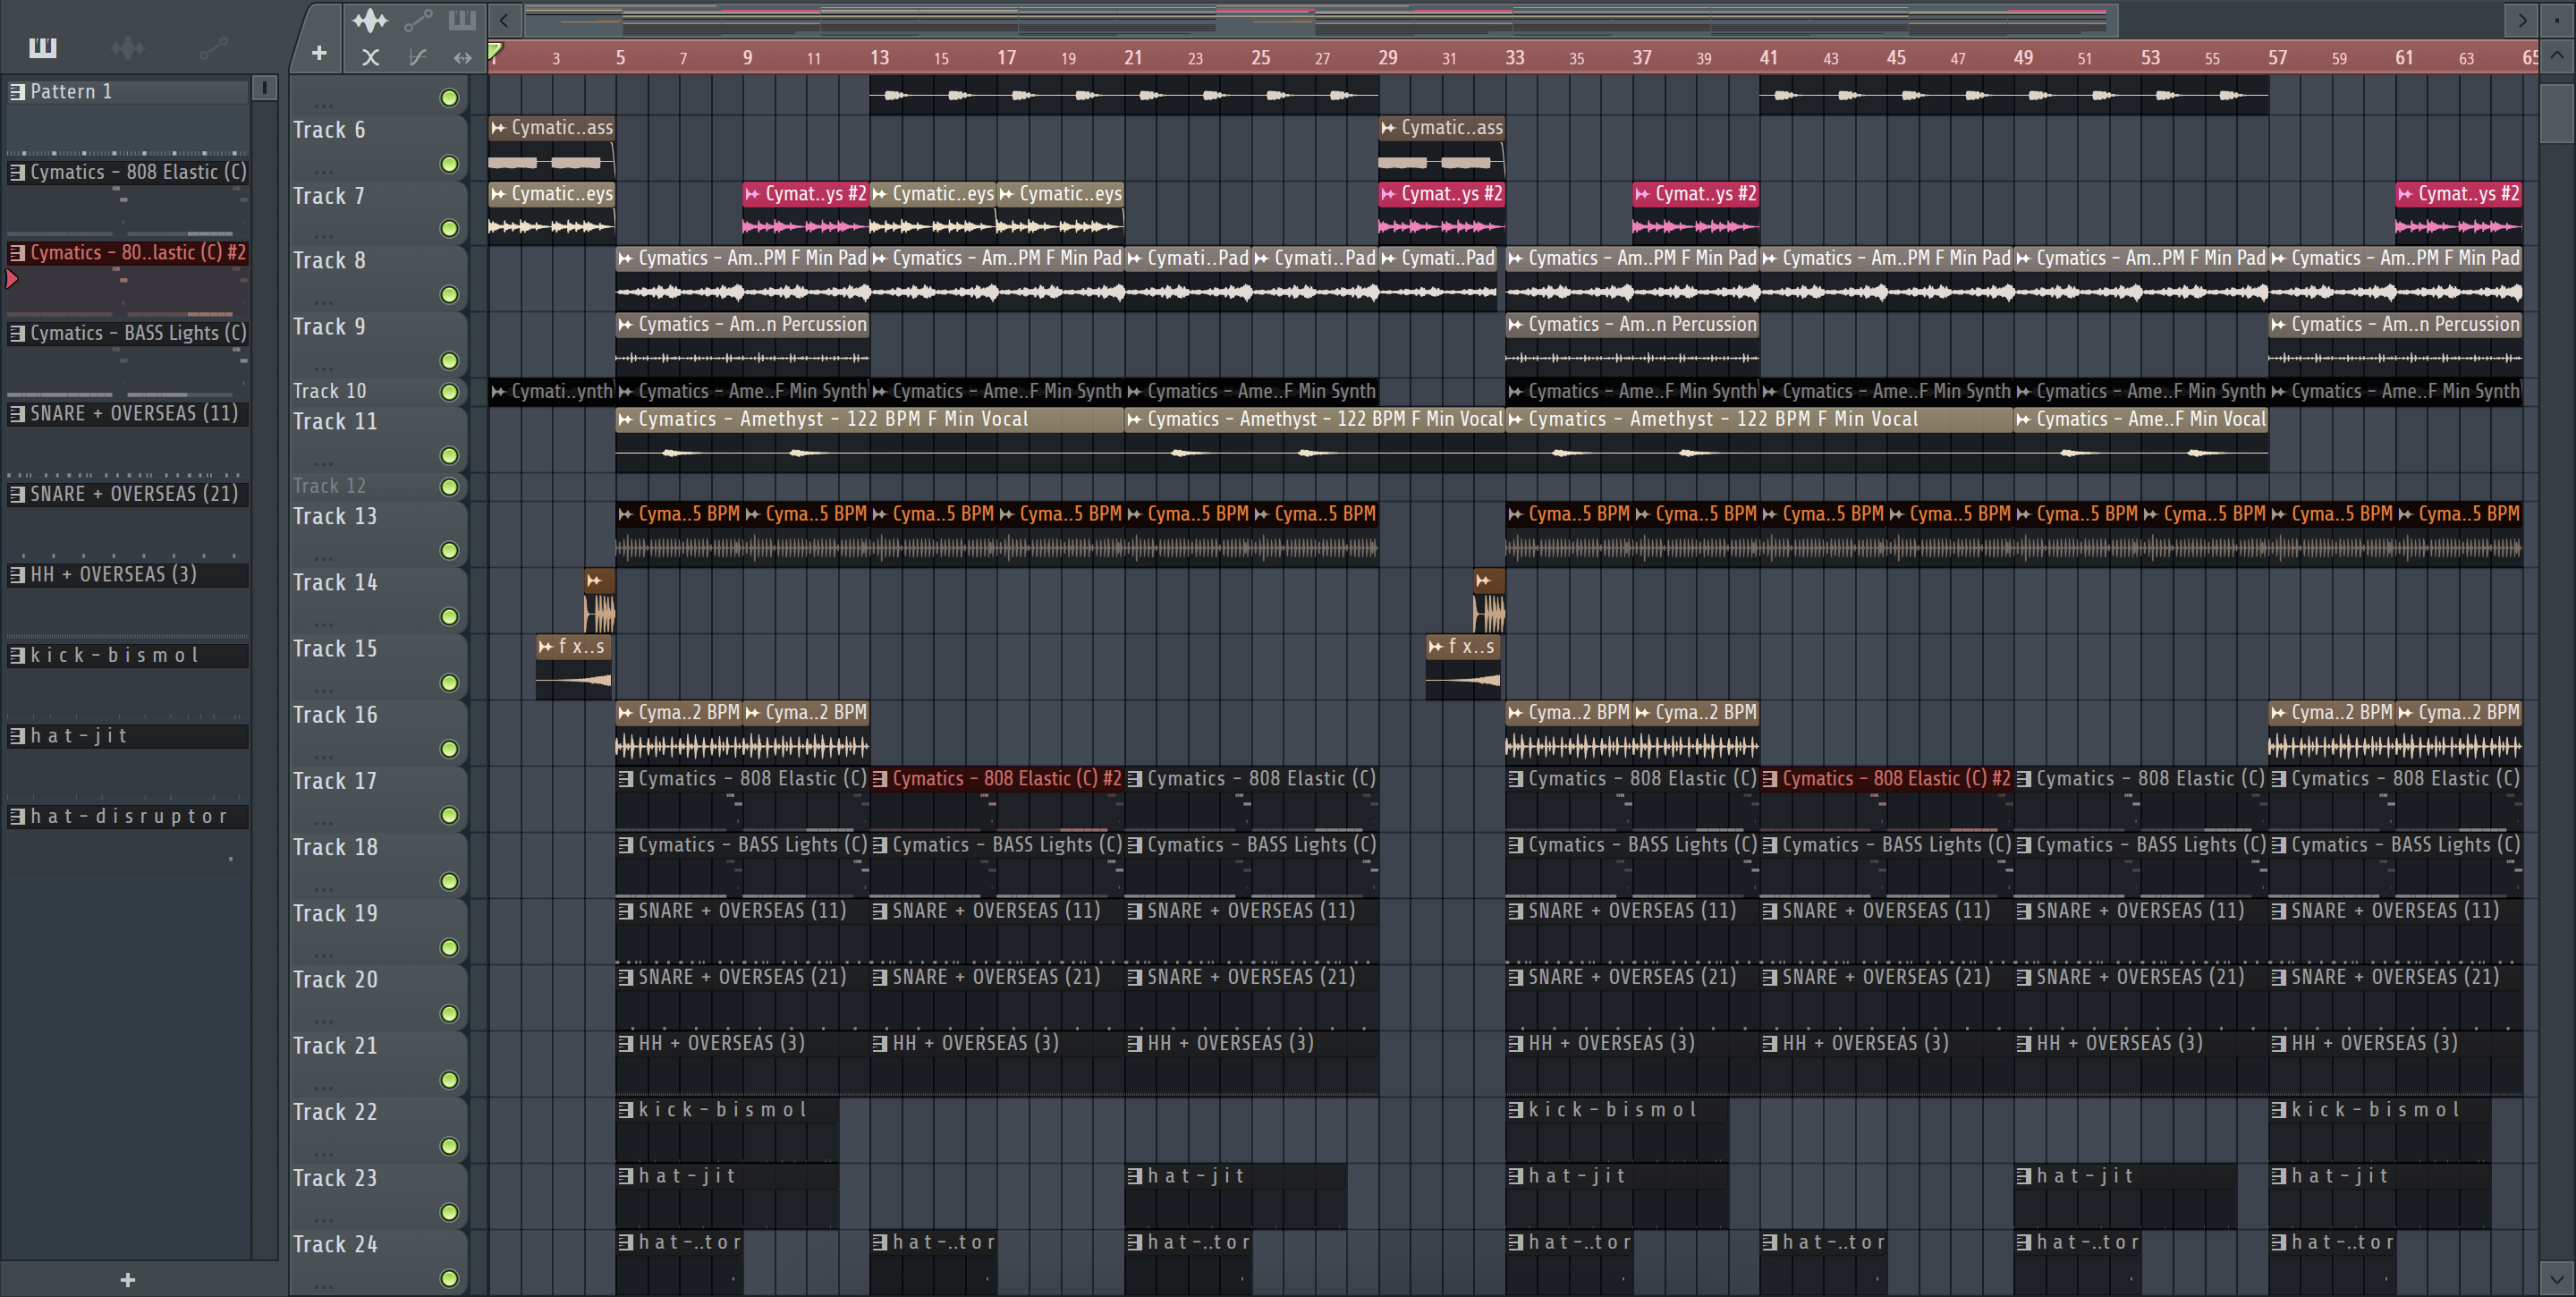Click the small button right of Pattern 1
Screen dimensions: 2576x1297
tap(264, 88)
